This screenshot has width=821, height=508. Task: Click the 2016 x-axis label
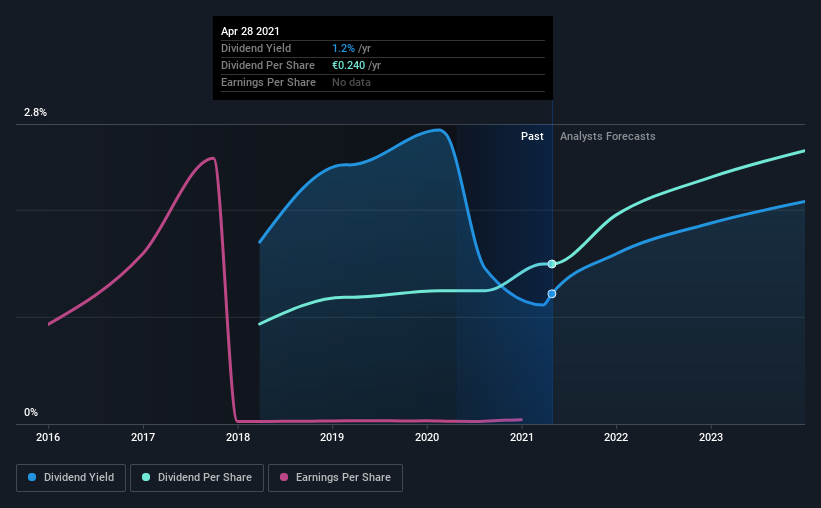coord(48,437)
